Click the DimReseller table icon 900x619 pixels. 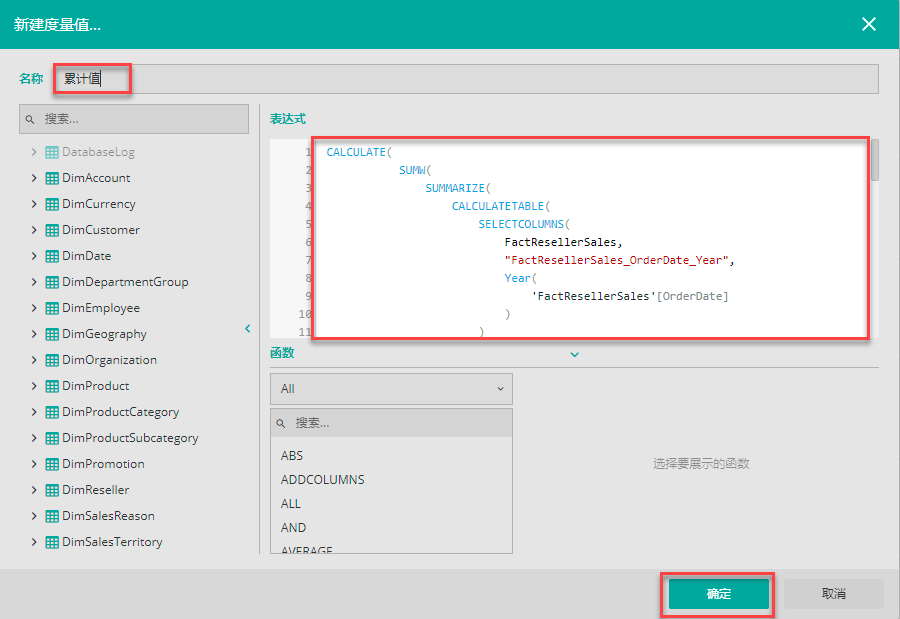[52, 490]
